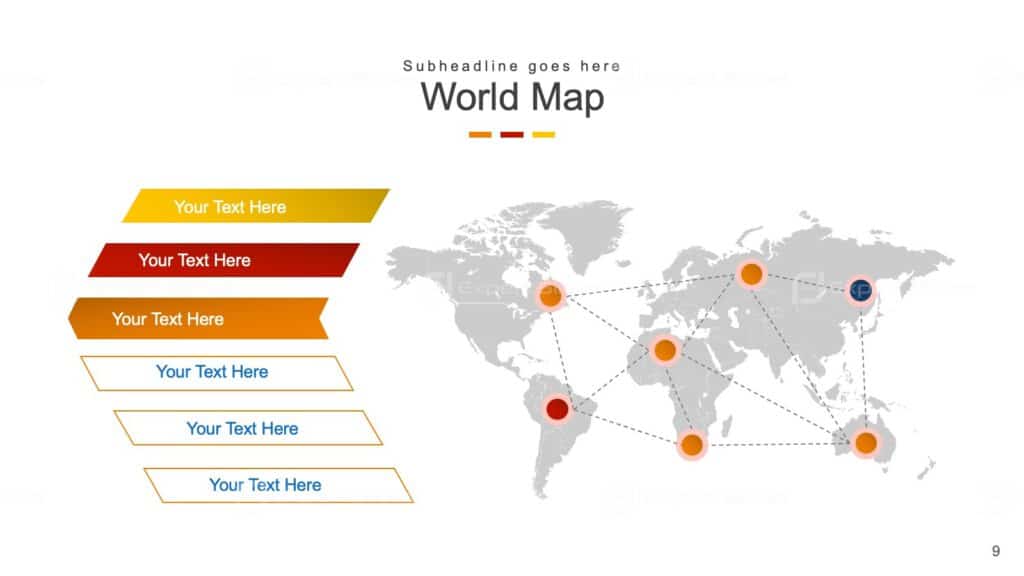The width and height of the screenshot is (1024, 576).
Task: Open the fourth Your Text Here dropdown
Action: 212,372
